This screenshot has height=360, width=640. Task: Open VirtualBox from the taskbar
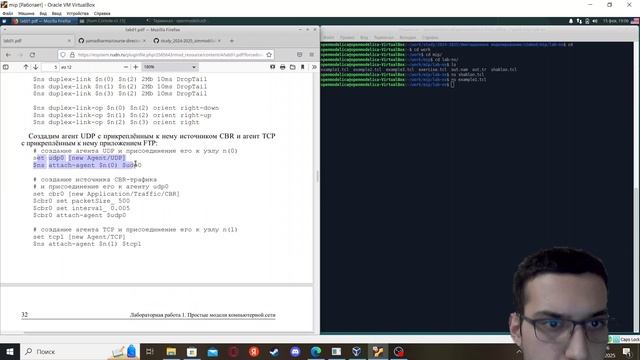[357, 351]
